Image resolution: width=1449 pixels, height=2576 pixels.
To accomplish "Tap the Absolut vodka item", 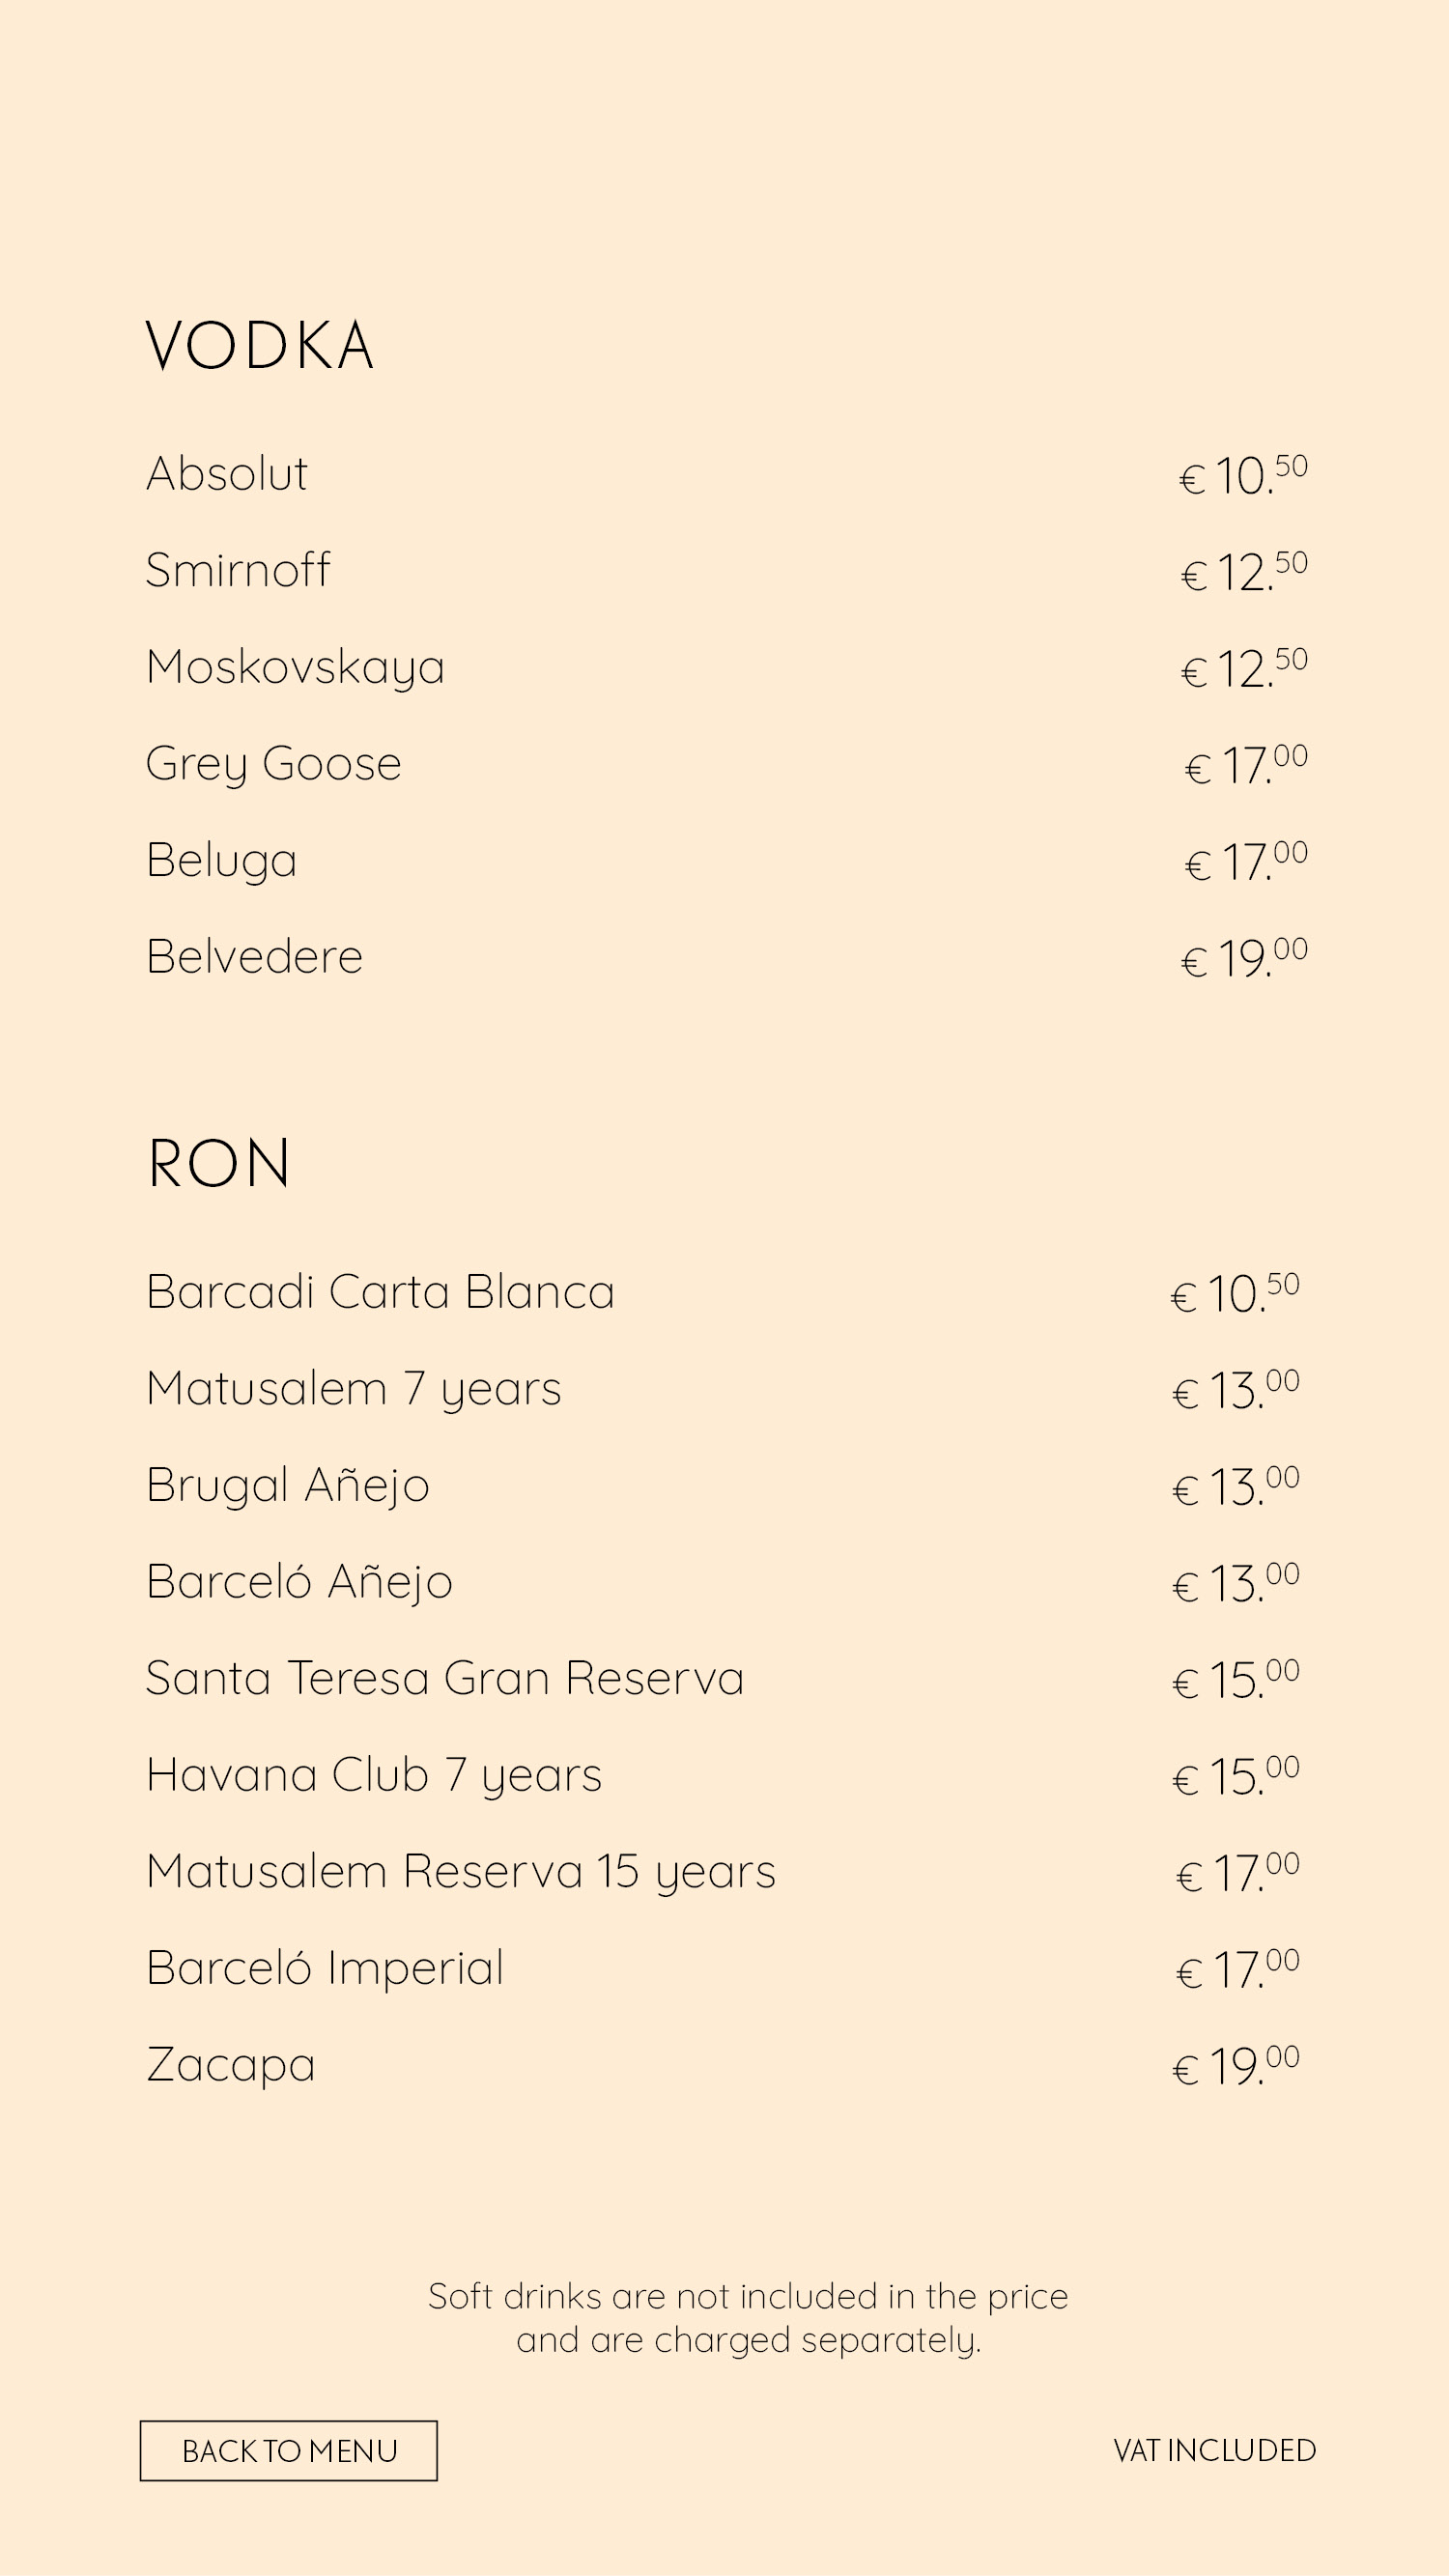I will point(227,473).
